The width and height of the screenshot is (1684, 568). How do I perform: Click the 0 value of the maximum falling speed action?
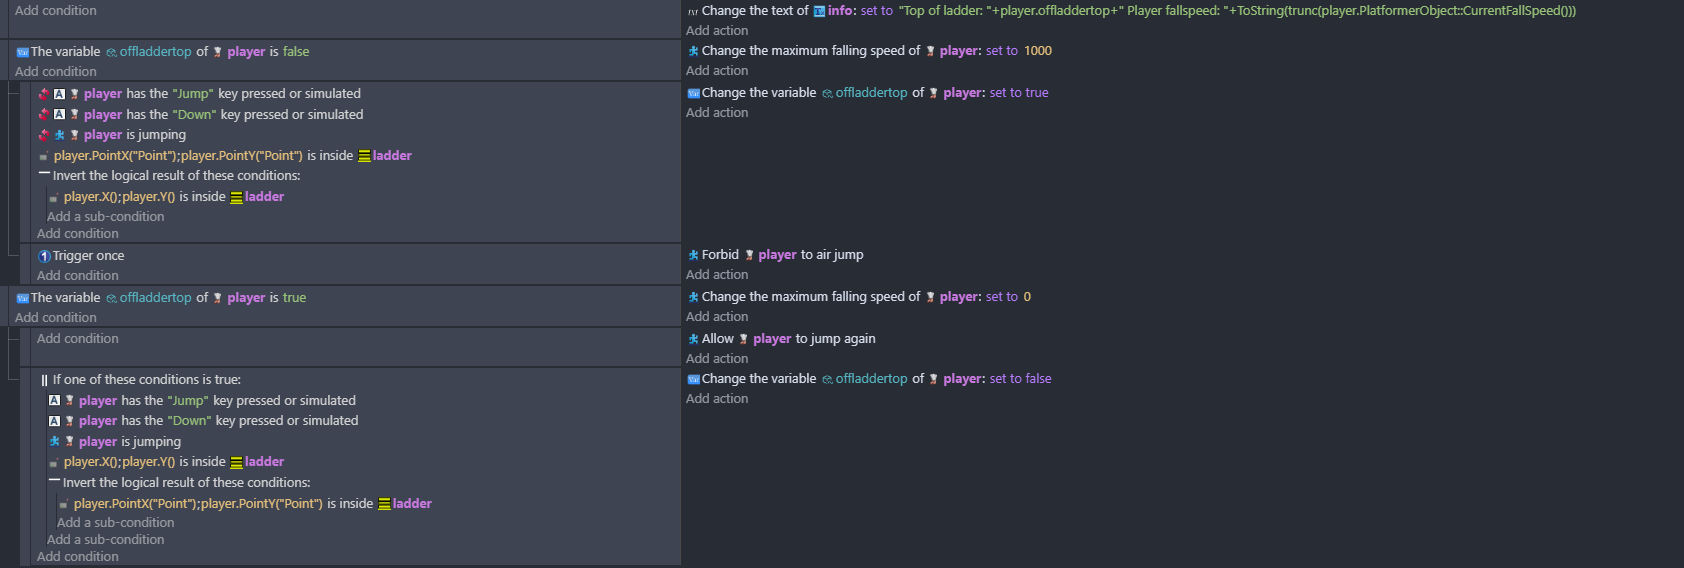1027,297
